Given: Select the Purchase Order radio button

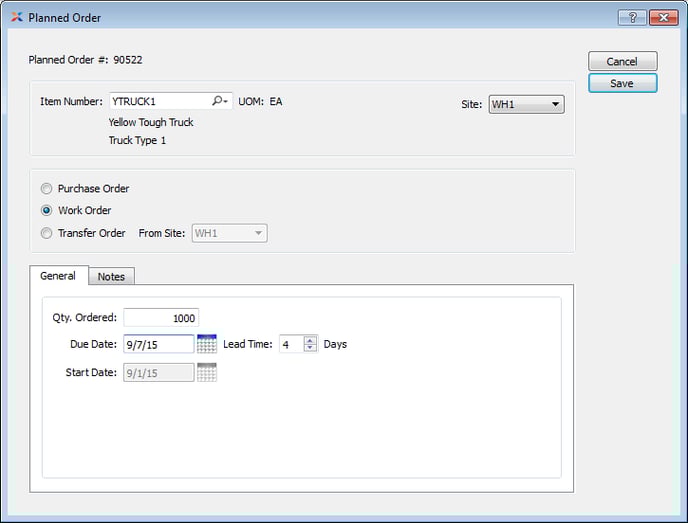Looking at the screenshot, I should 47,188.
